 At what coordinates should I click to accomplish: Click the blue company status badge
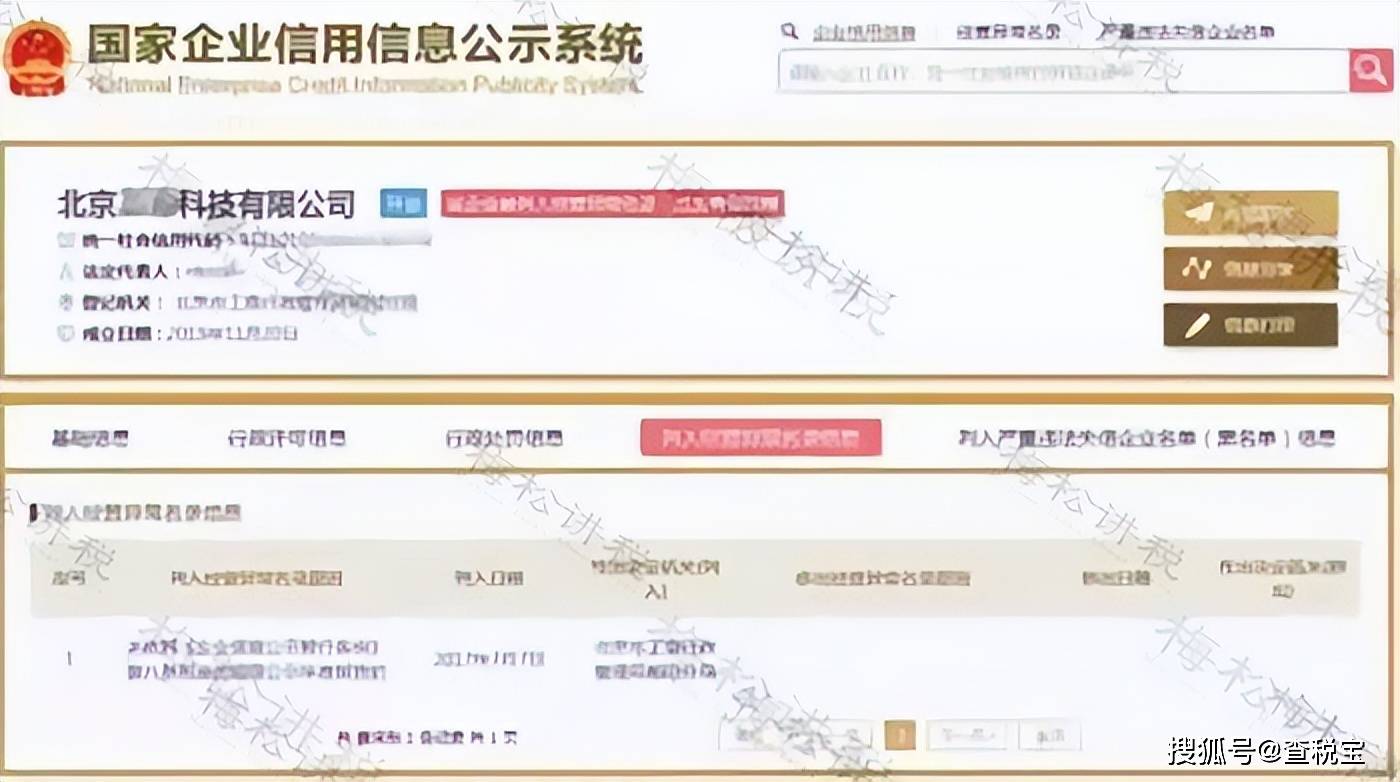[x=403, y=204]
